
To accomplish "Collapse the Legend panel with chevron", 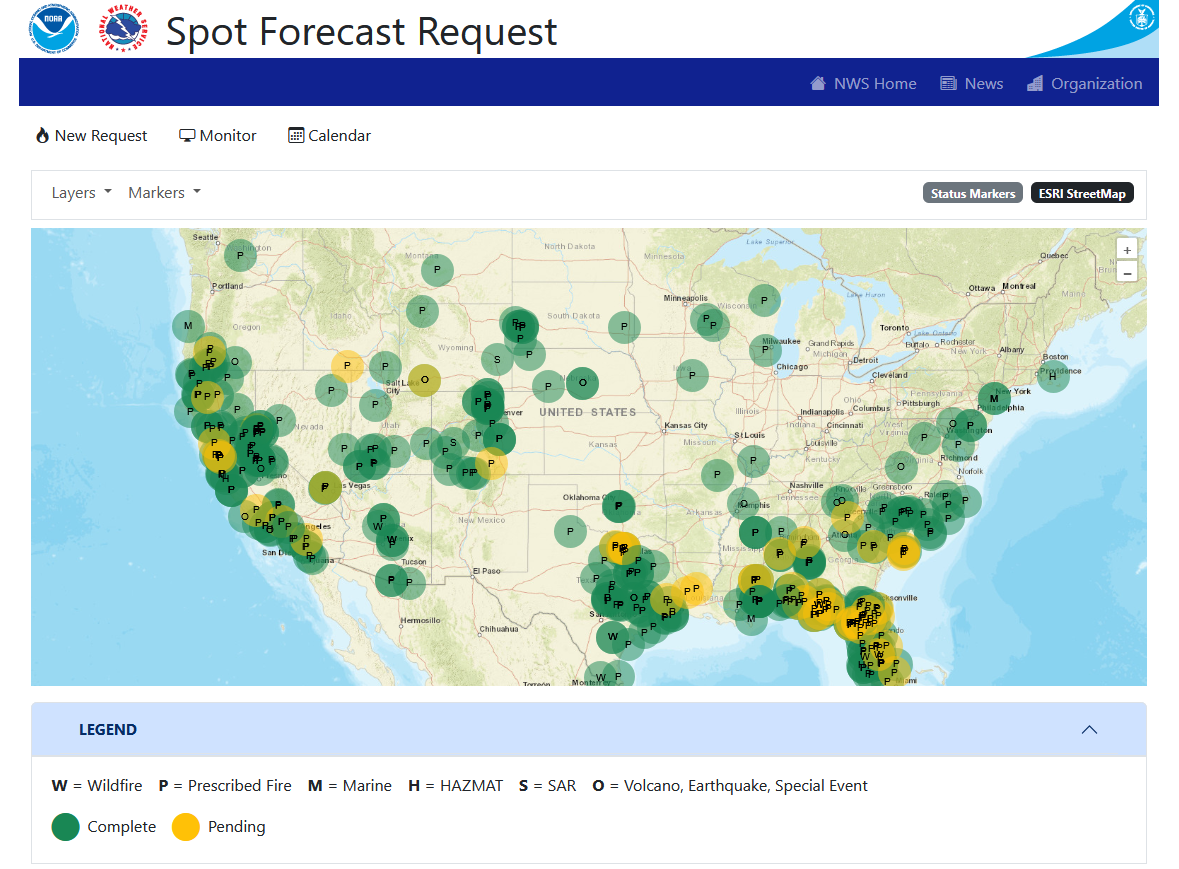I will (x=1089, y=730).
